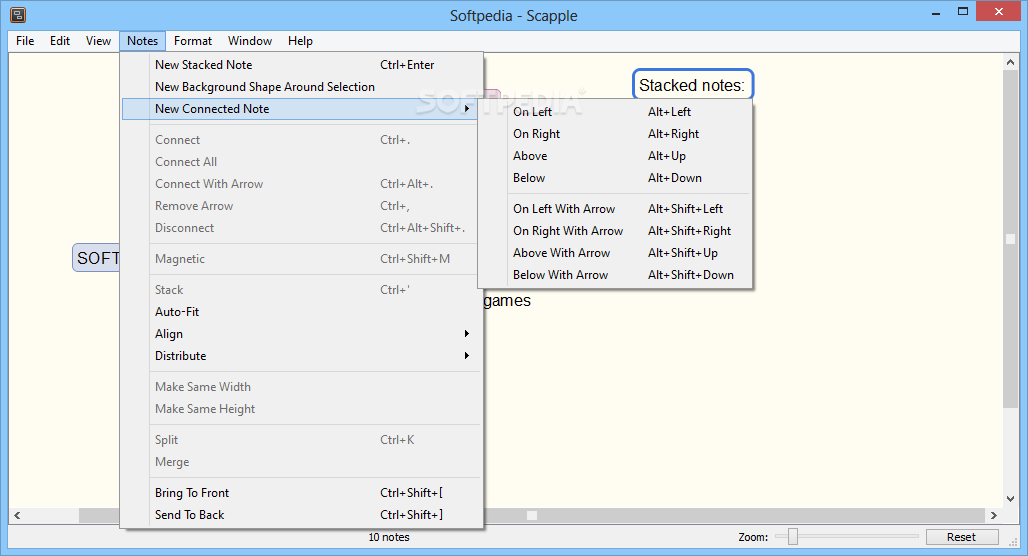1028x556 pixels.
Task: Create connected note Below
Action: [615, 178]
